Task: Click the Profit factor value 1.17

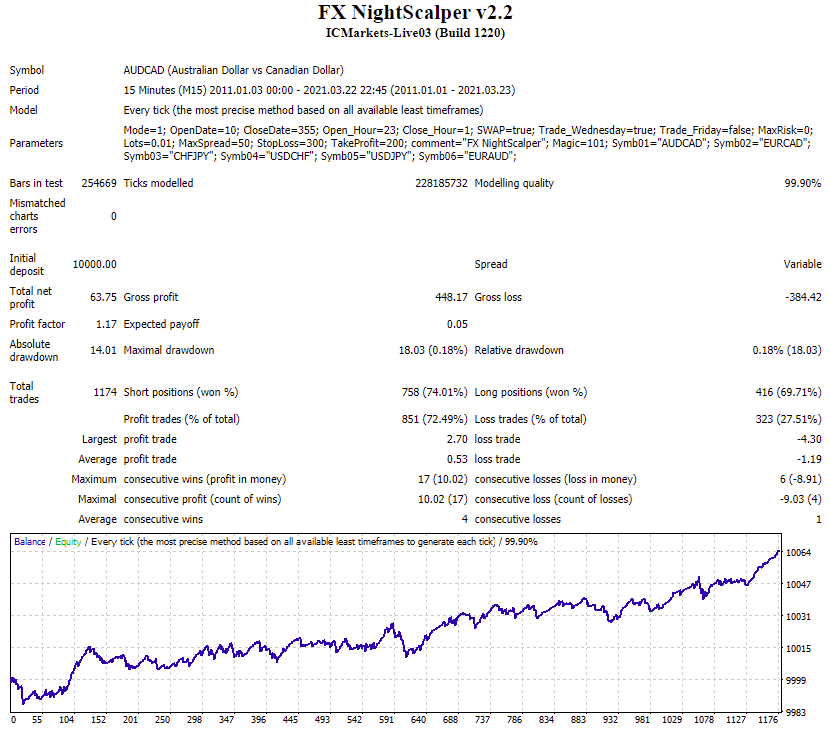Action: [106, 324]
